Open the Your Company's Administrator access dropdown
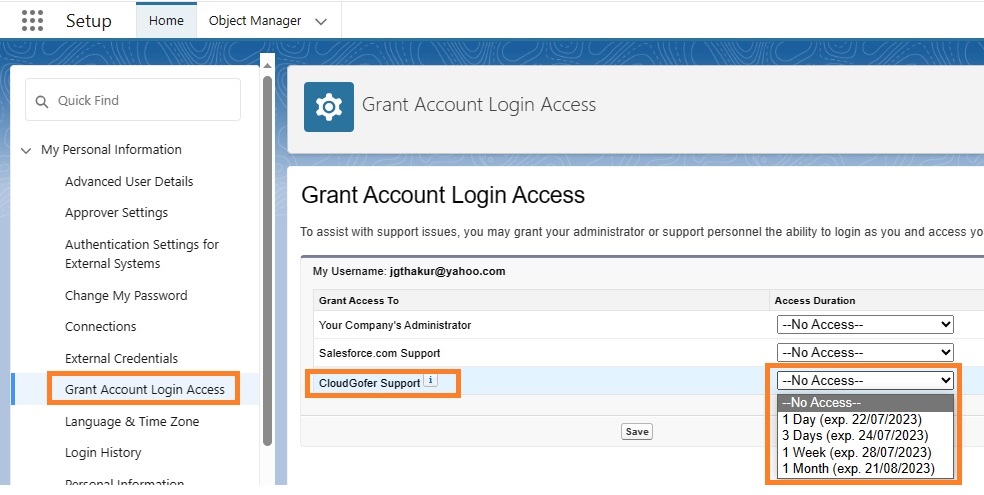 click(865, 324)
